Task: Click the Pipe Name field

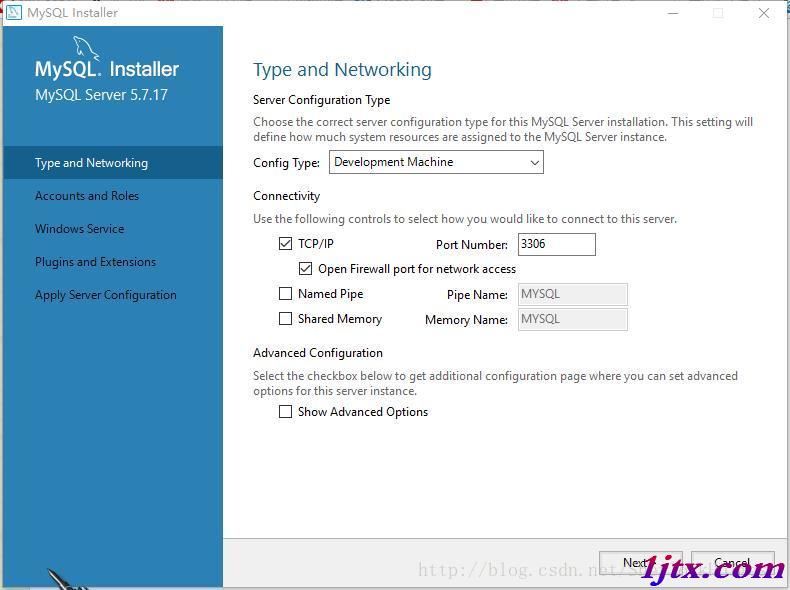Action: [x=573, y=294]
